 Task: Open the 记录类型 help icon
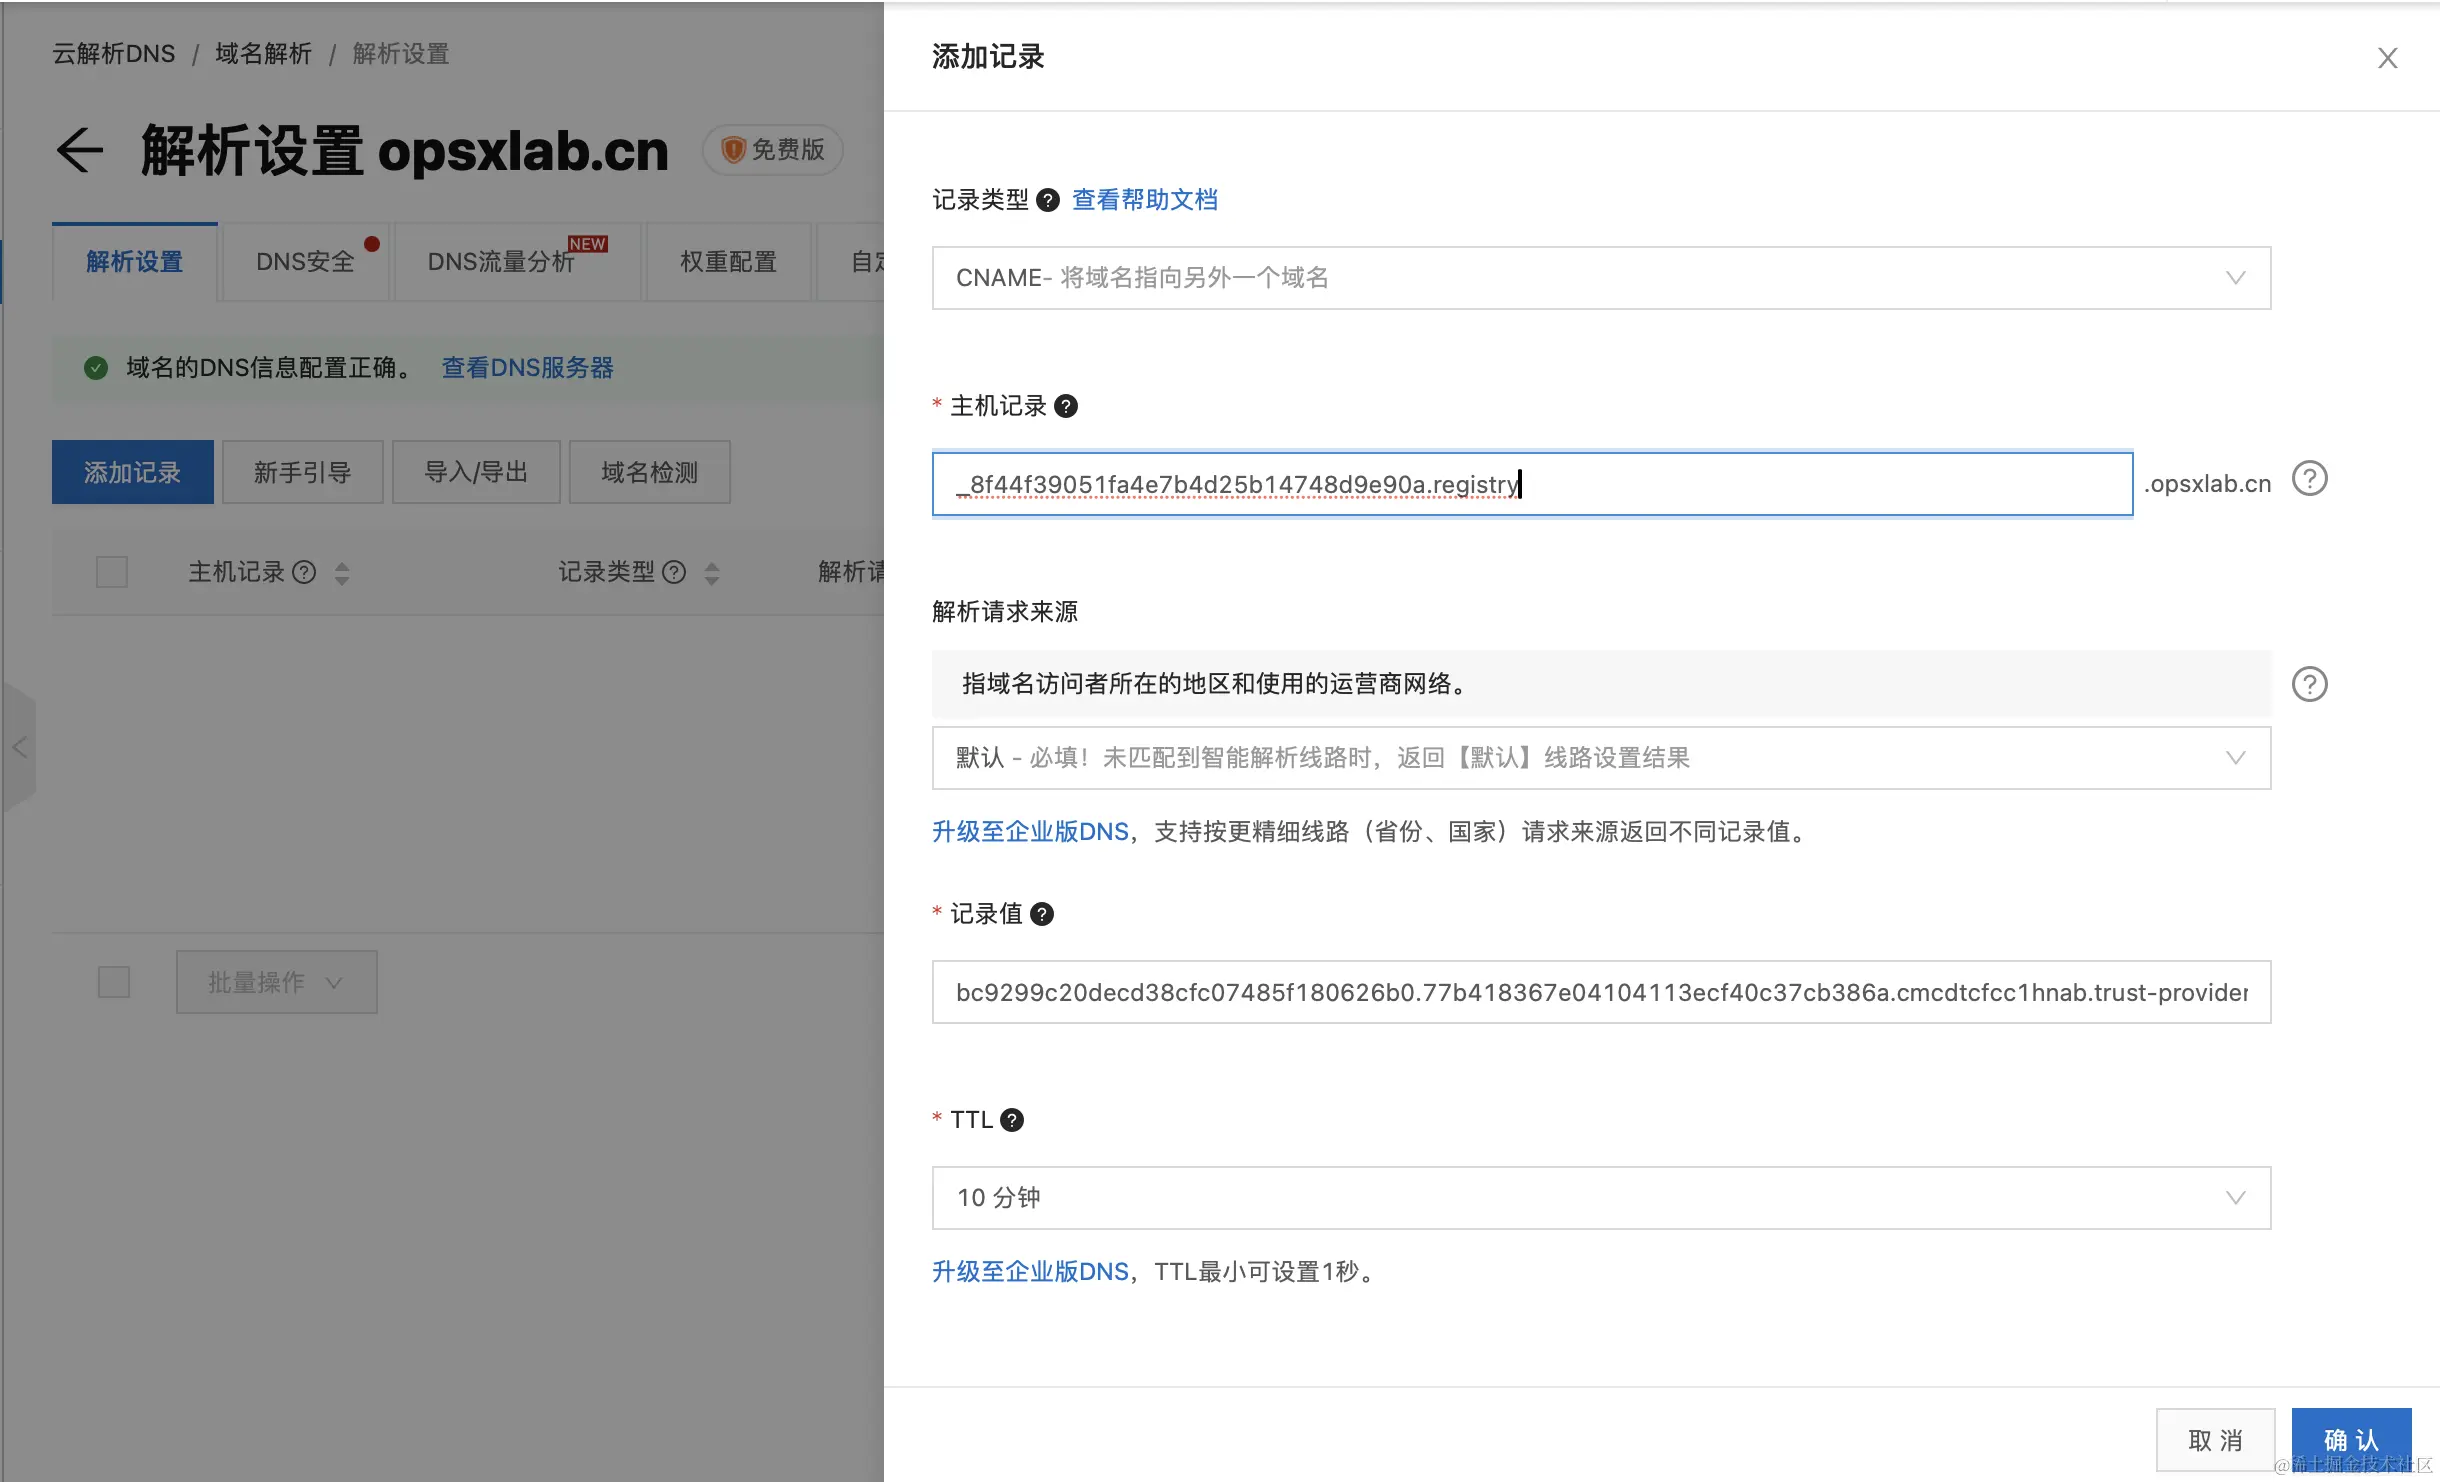[x=1046, y=200]
